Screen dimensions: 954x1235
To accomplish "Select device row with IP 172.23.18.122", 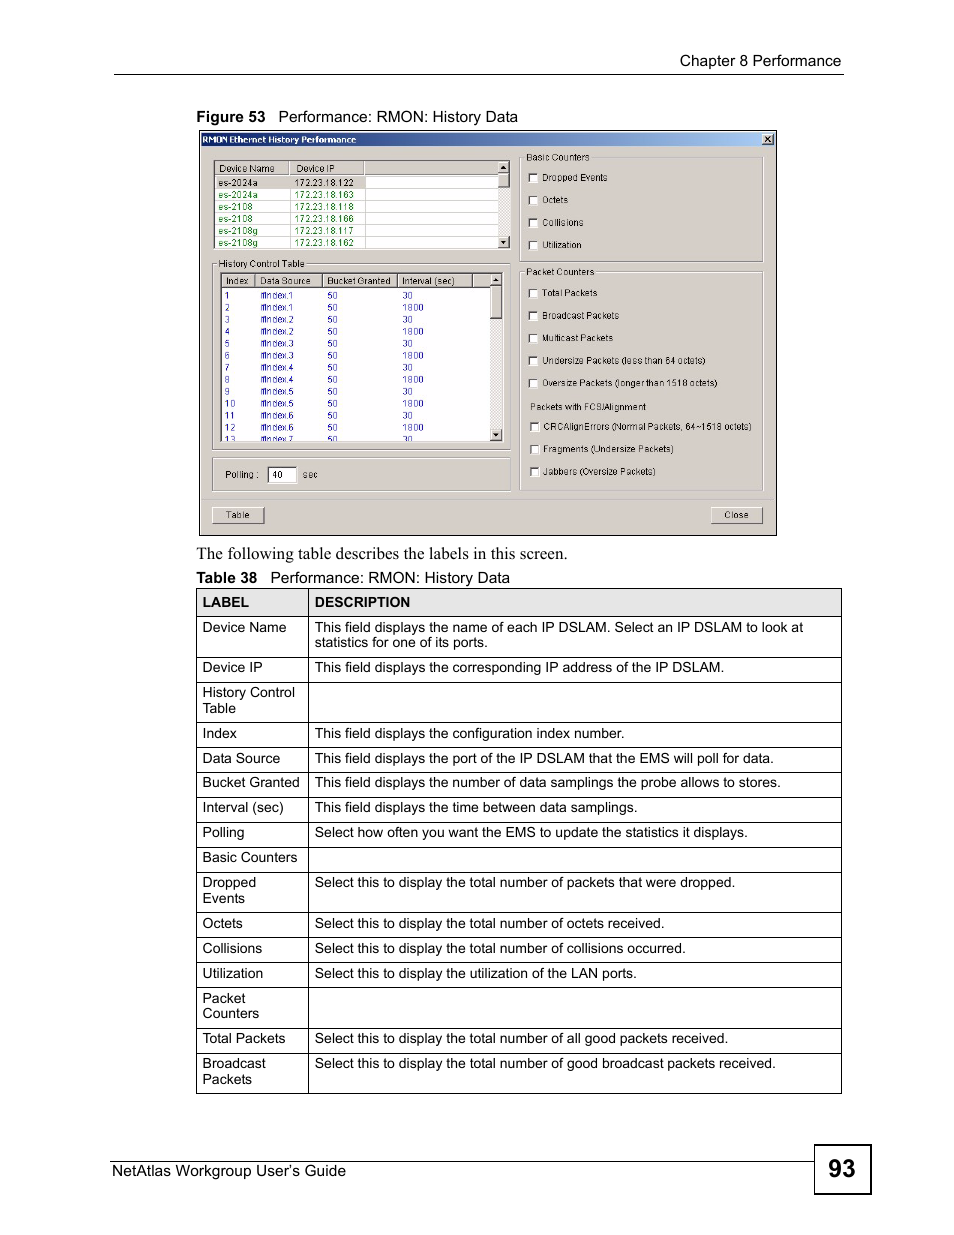I will coord(357,183).
